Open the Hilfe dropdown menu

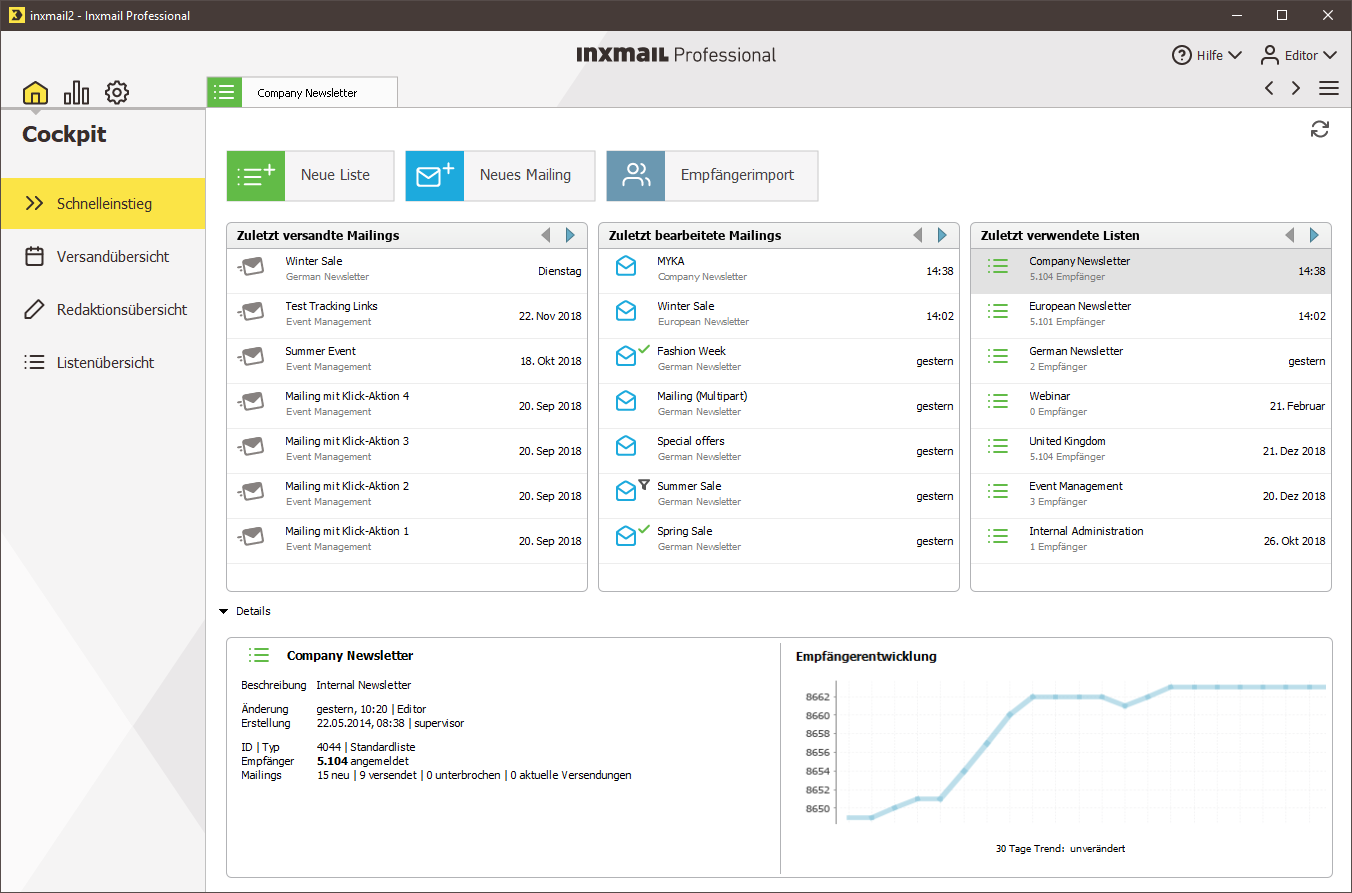[x=1207, y=55]
